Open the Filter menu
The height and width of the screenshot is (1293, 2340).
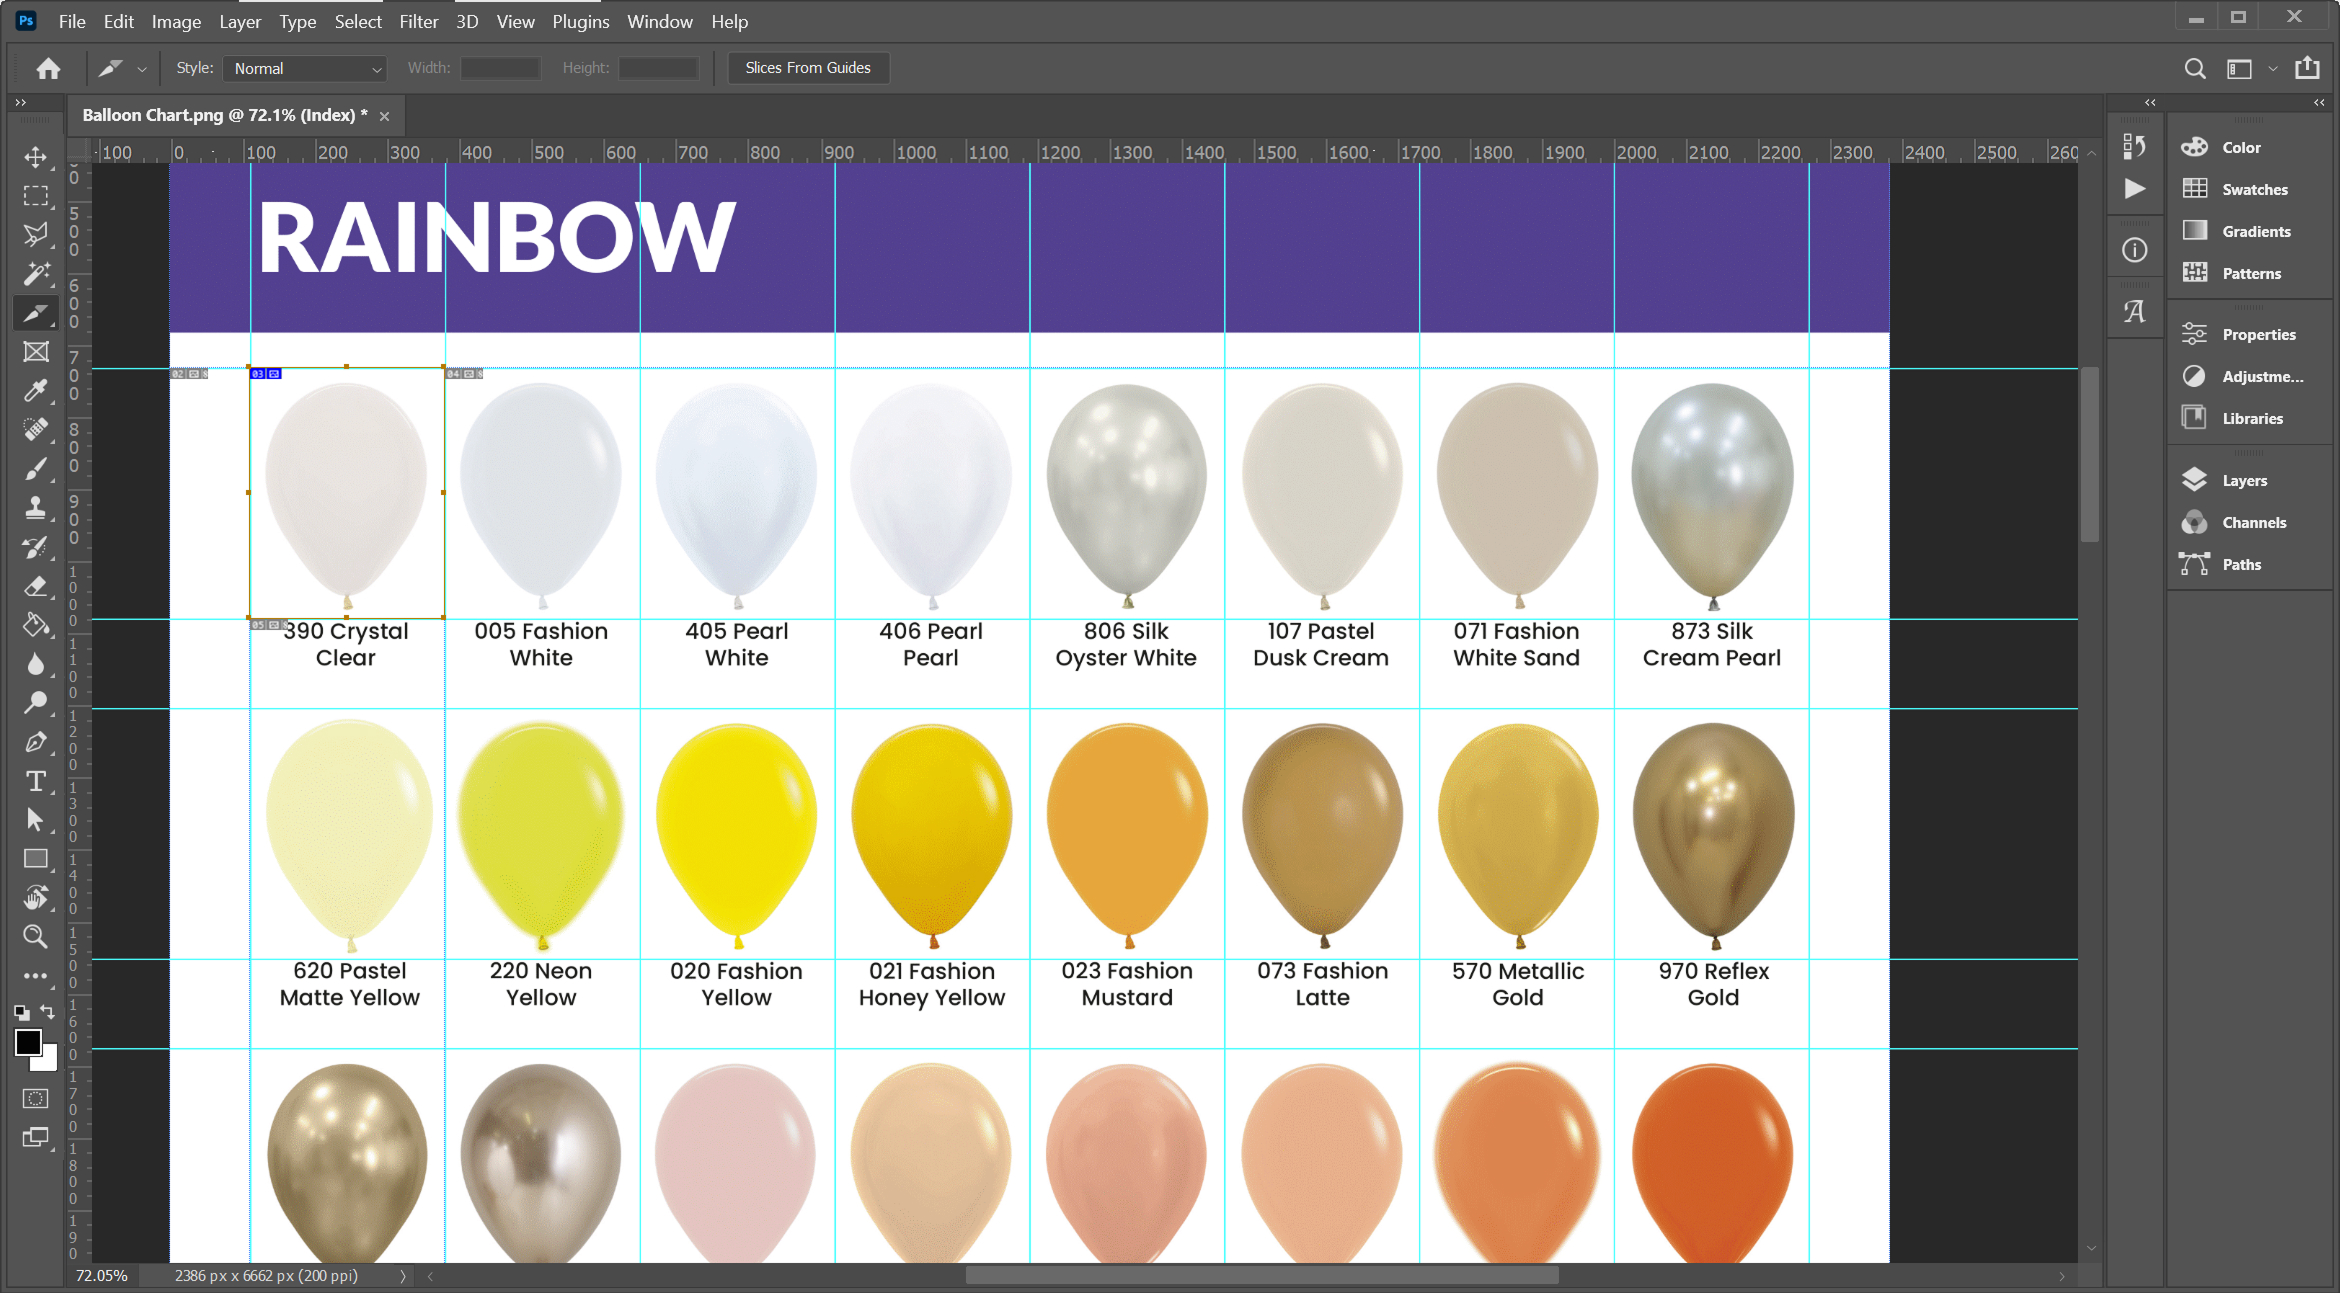pos(418,21)
